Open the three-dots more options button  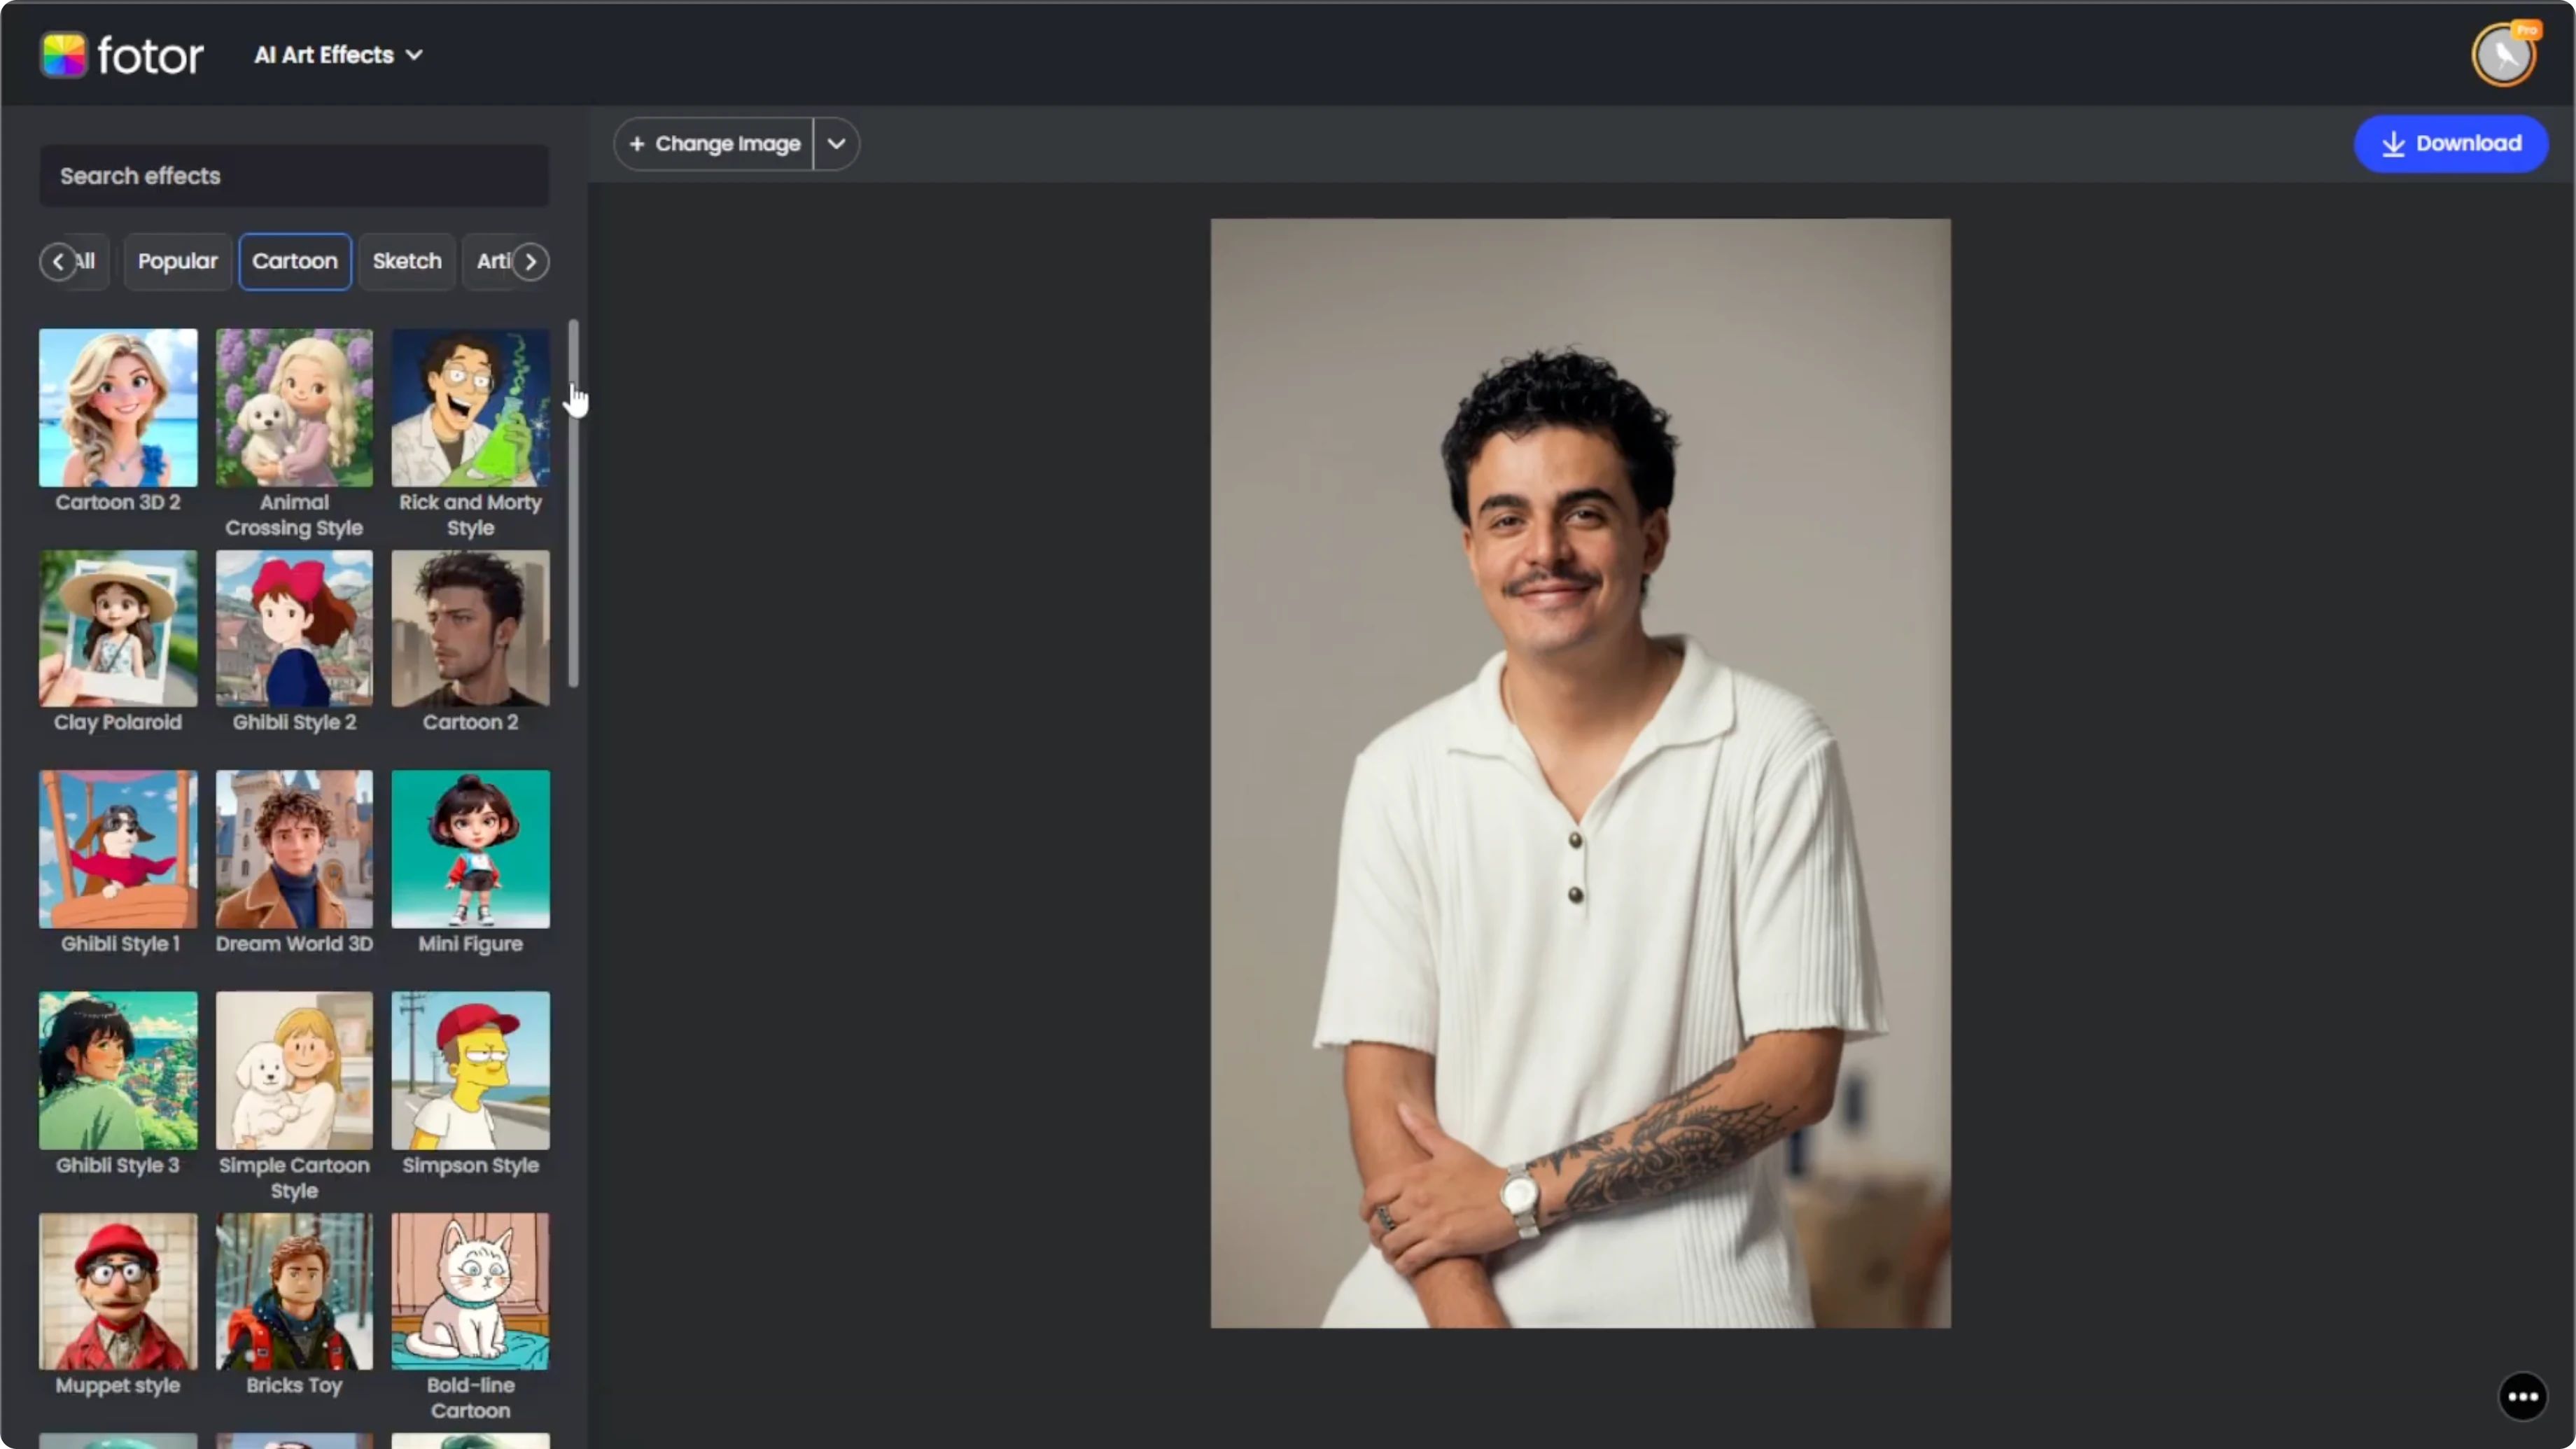(2522, 1396)
